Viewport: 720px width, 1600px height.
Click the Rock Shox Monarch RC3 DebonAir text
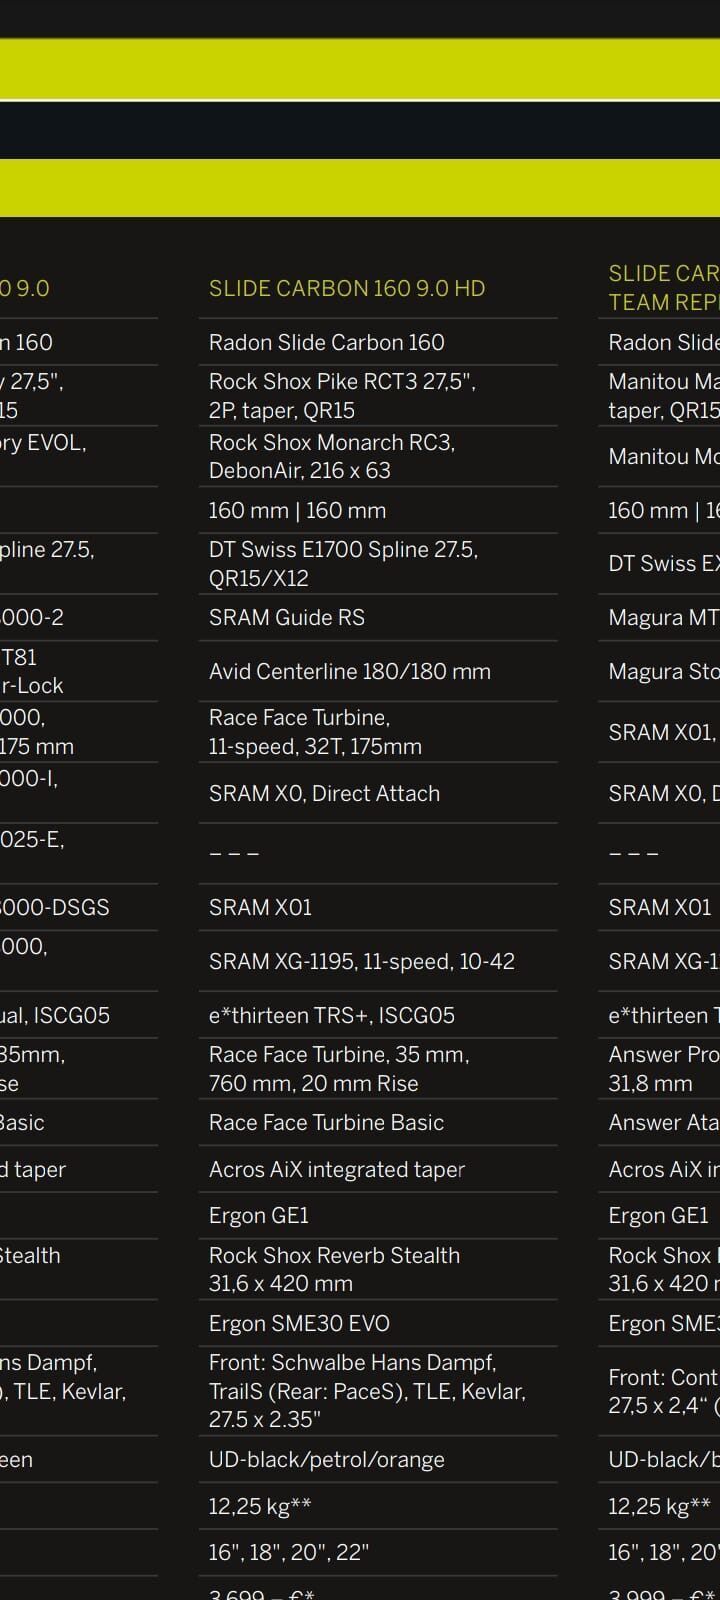click(331, 456)
